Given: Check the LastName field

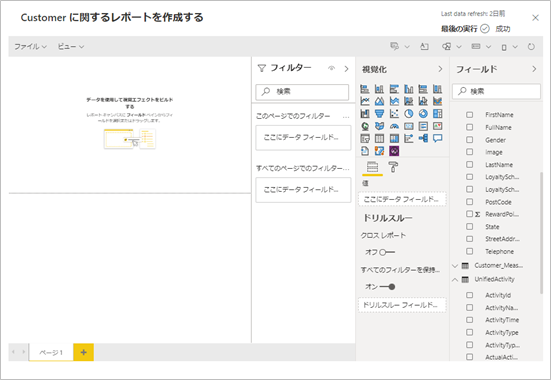Looking at the screenshot, I should 469,165.
